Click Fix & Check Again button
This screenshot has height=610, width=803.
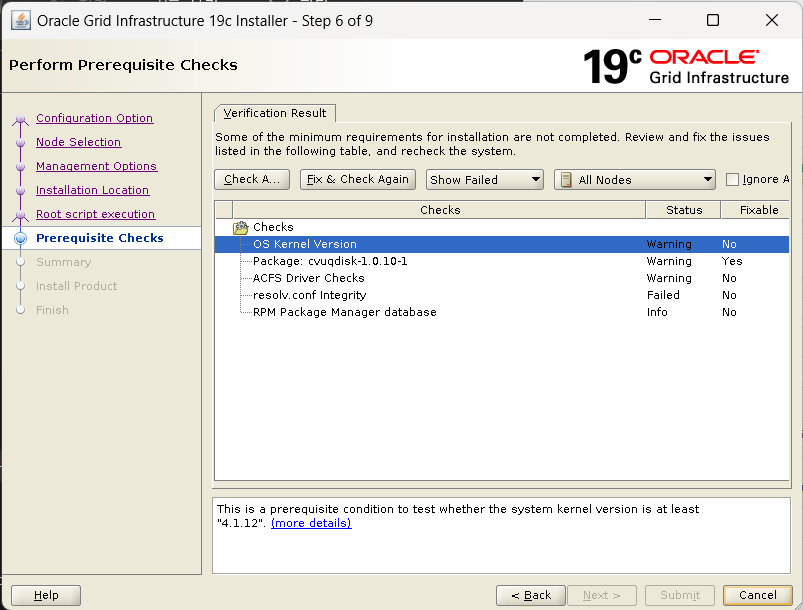[357, 179]
